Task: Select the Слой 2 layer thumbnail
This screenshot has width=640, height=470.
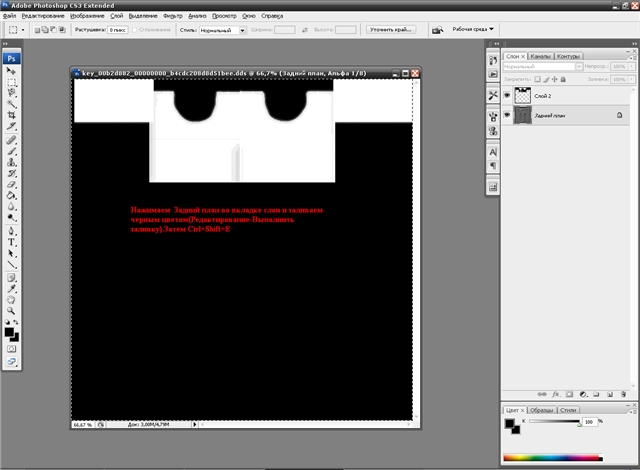Action: [x=524, y=96]
